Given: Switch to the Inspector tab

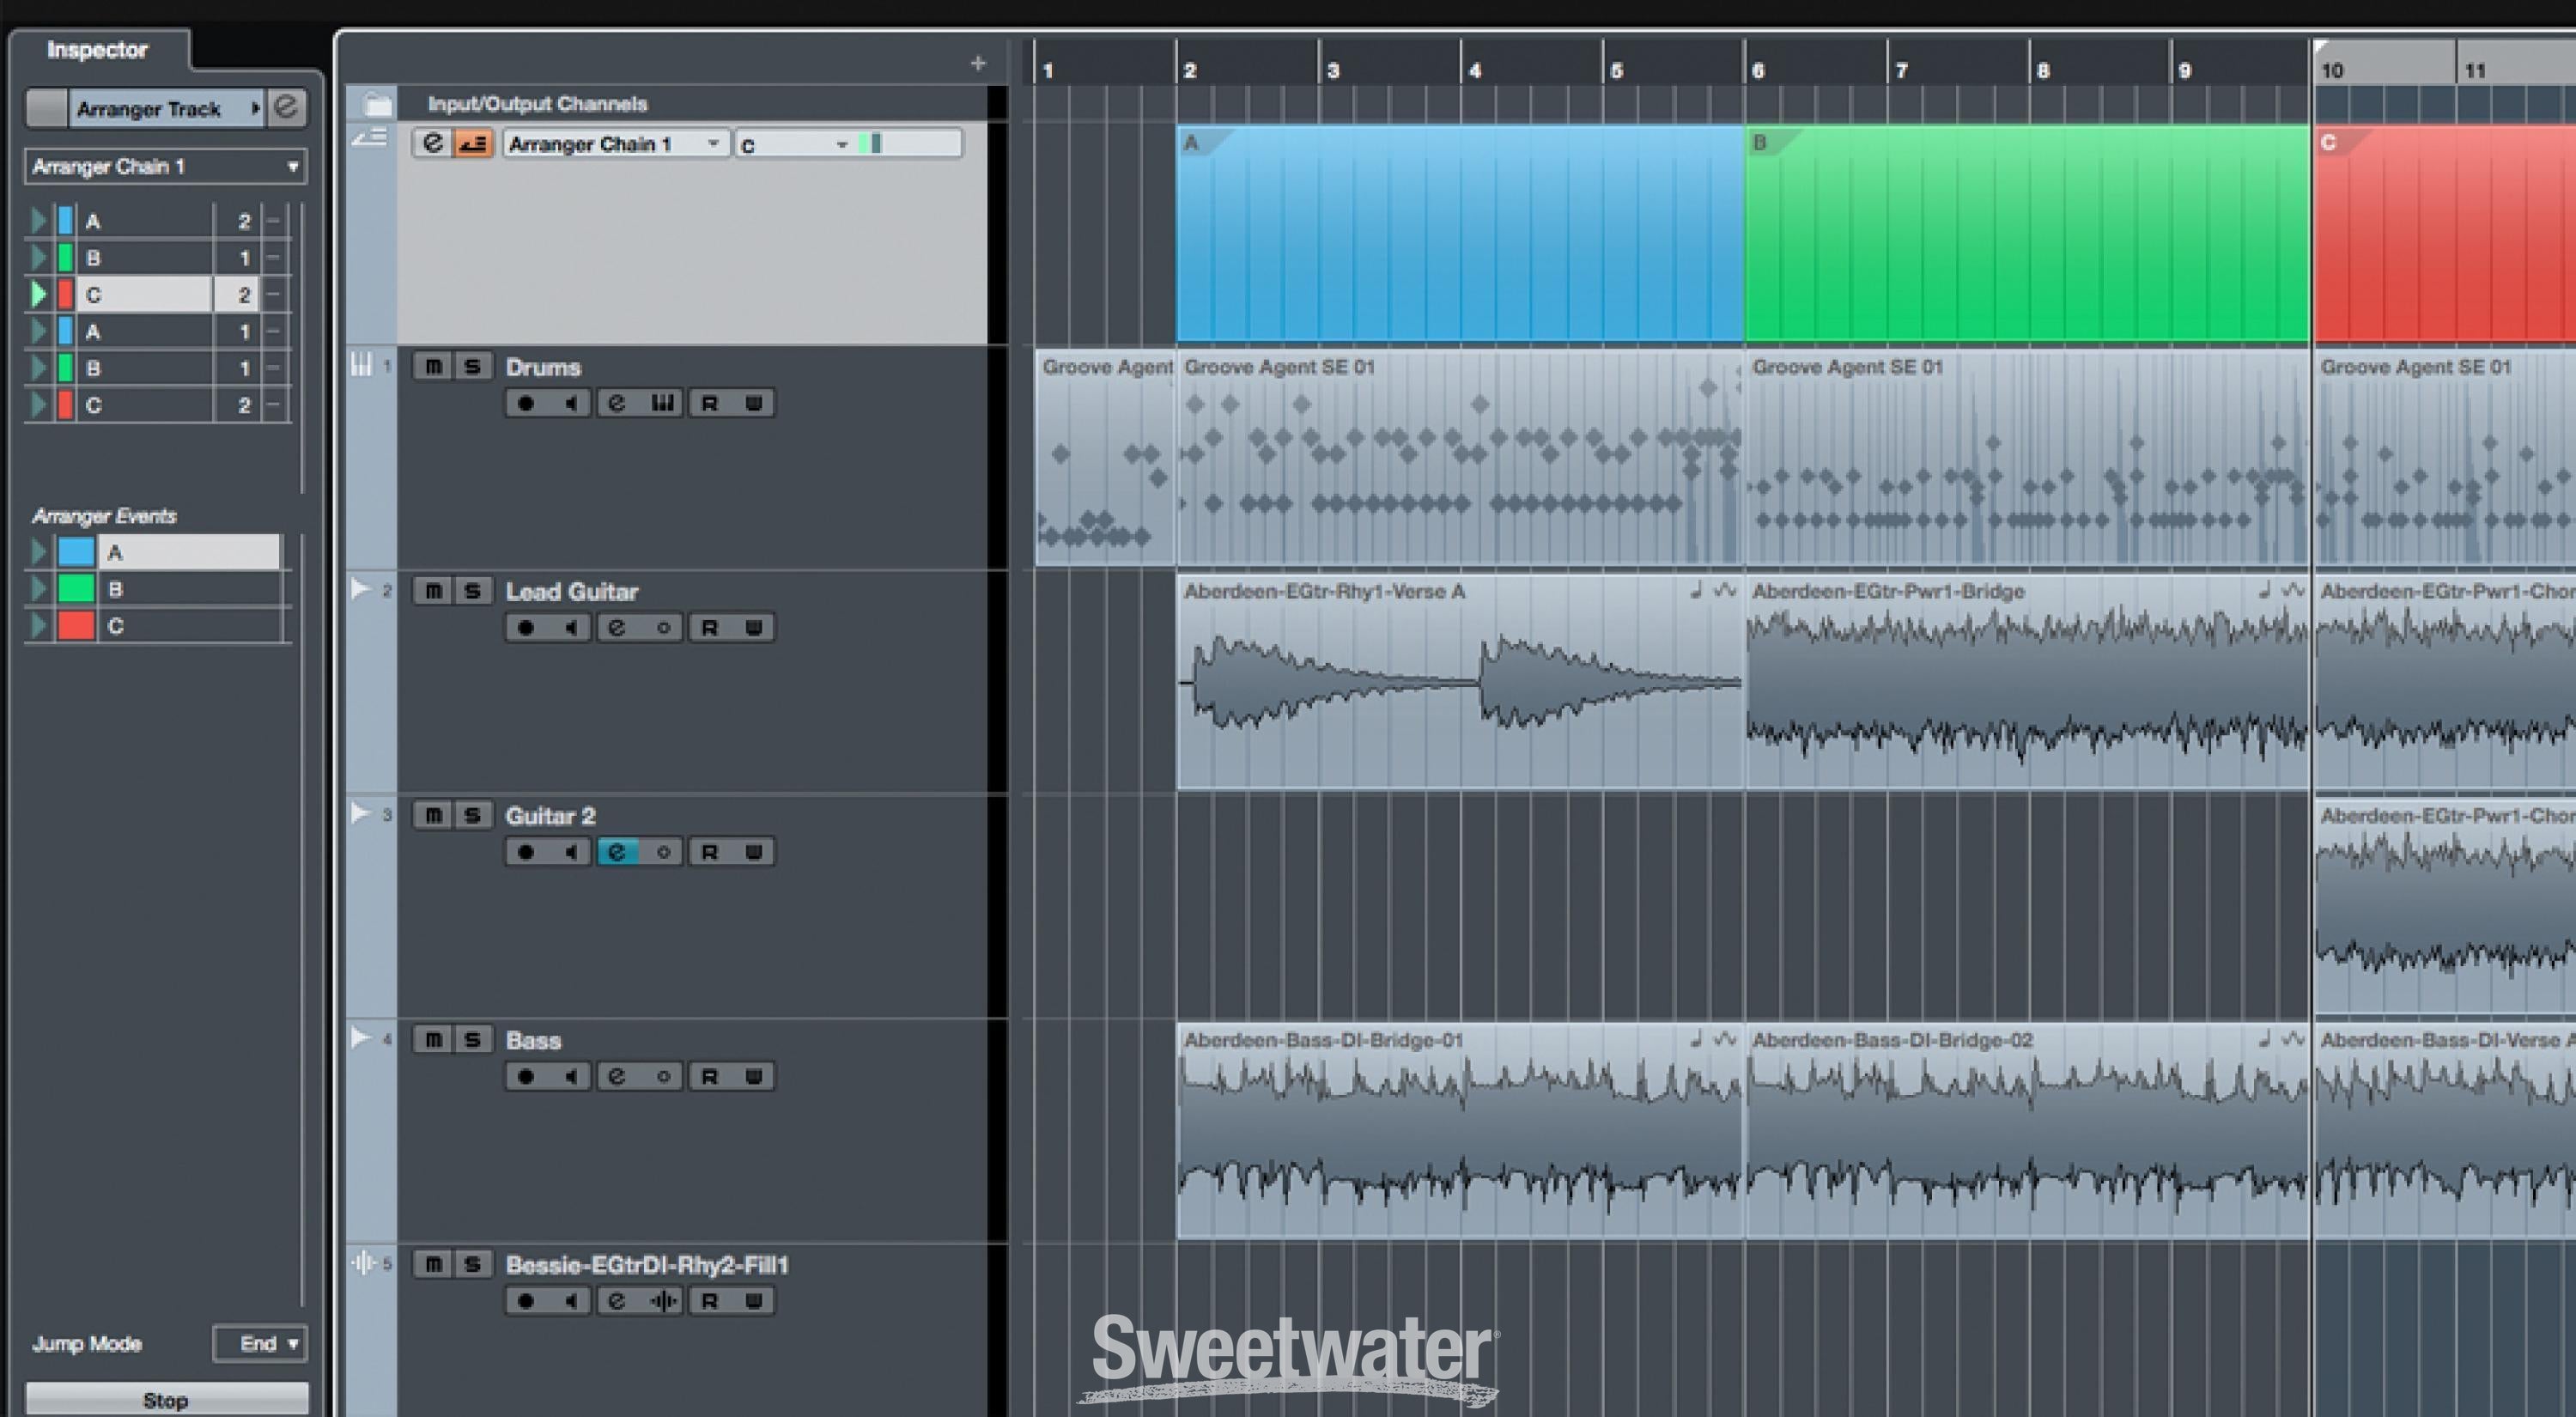Looking at the screenshot, I should 97,50.
